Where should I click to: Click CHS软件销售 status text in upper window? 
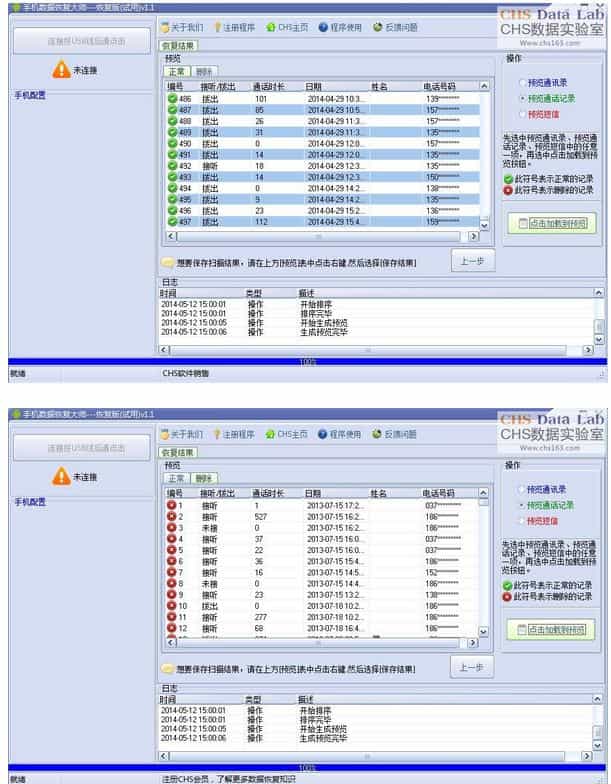[186, 374]
